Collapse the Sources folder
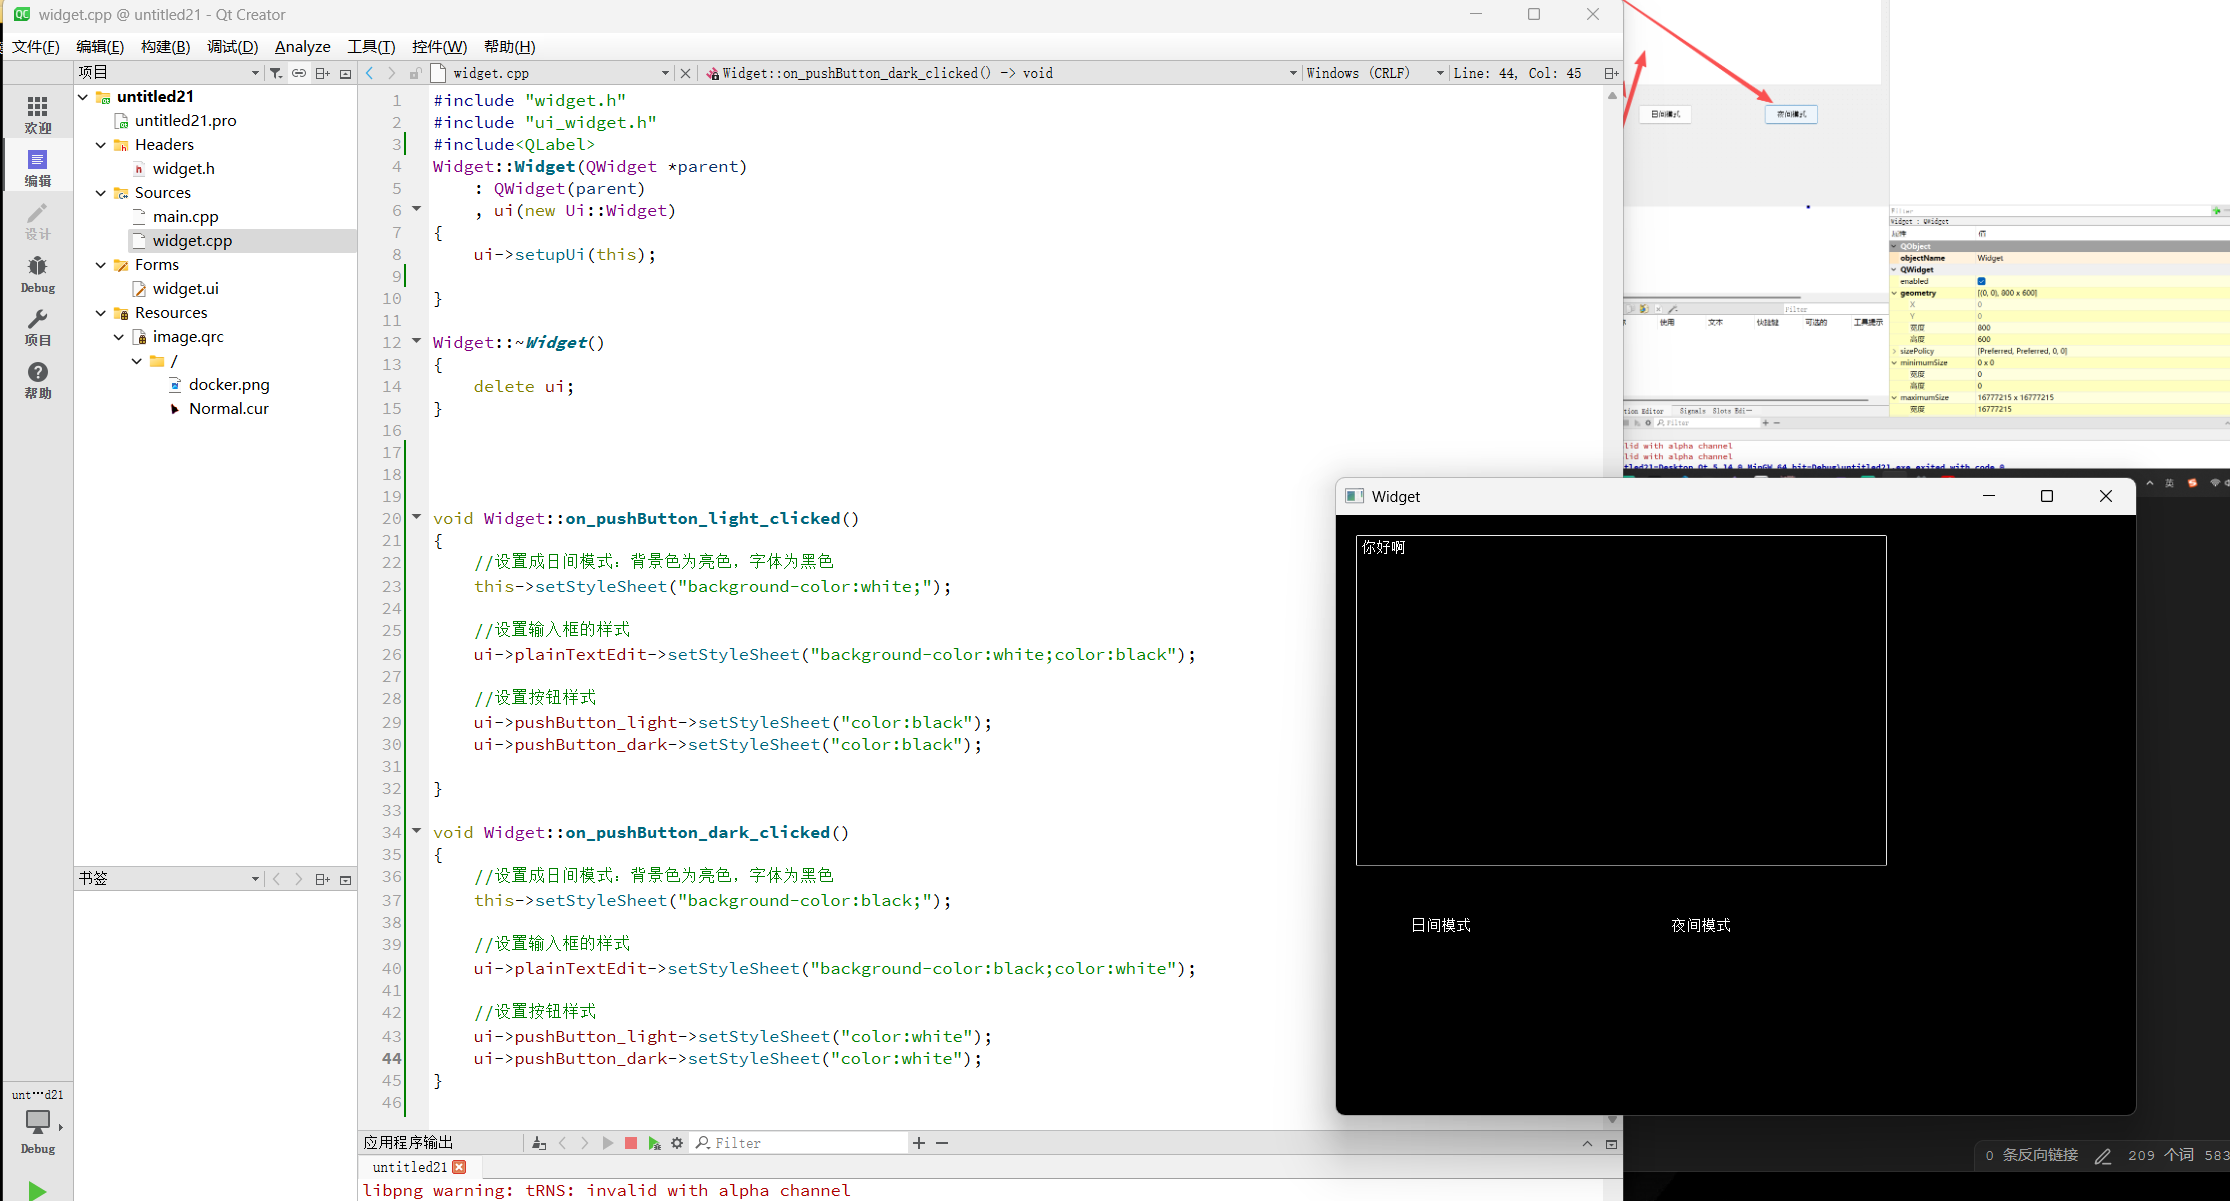Viewport: 2230px width, 1201px height. (x=101, y=193)
